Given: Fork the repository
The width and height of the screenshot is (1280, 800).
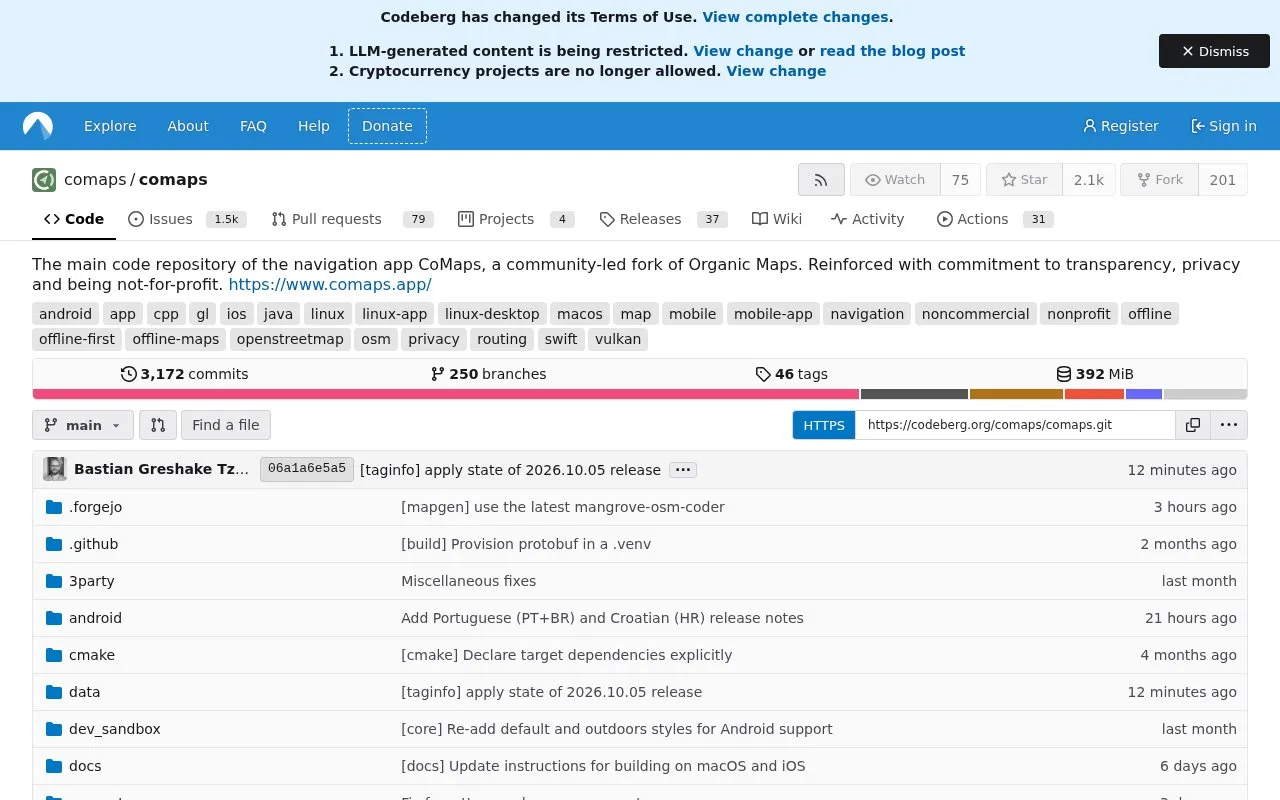Looking at the screenshot, I should coord(1159,180).
